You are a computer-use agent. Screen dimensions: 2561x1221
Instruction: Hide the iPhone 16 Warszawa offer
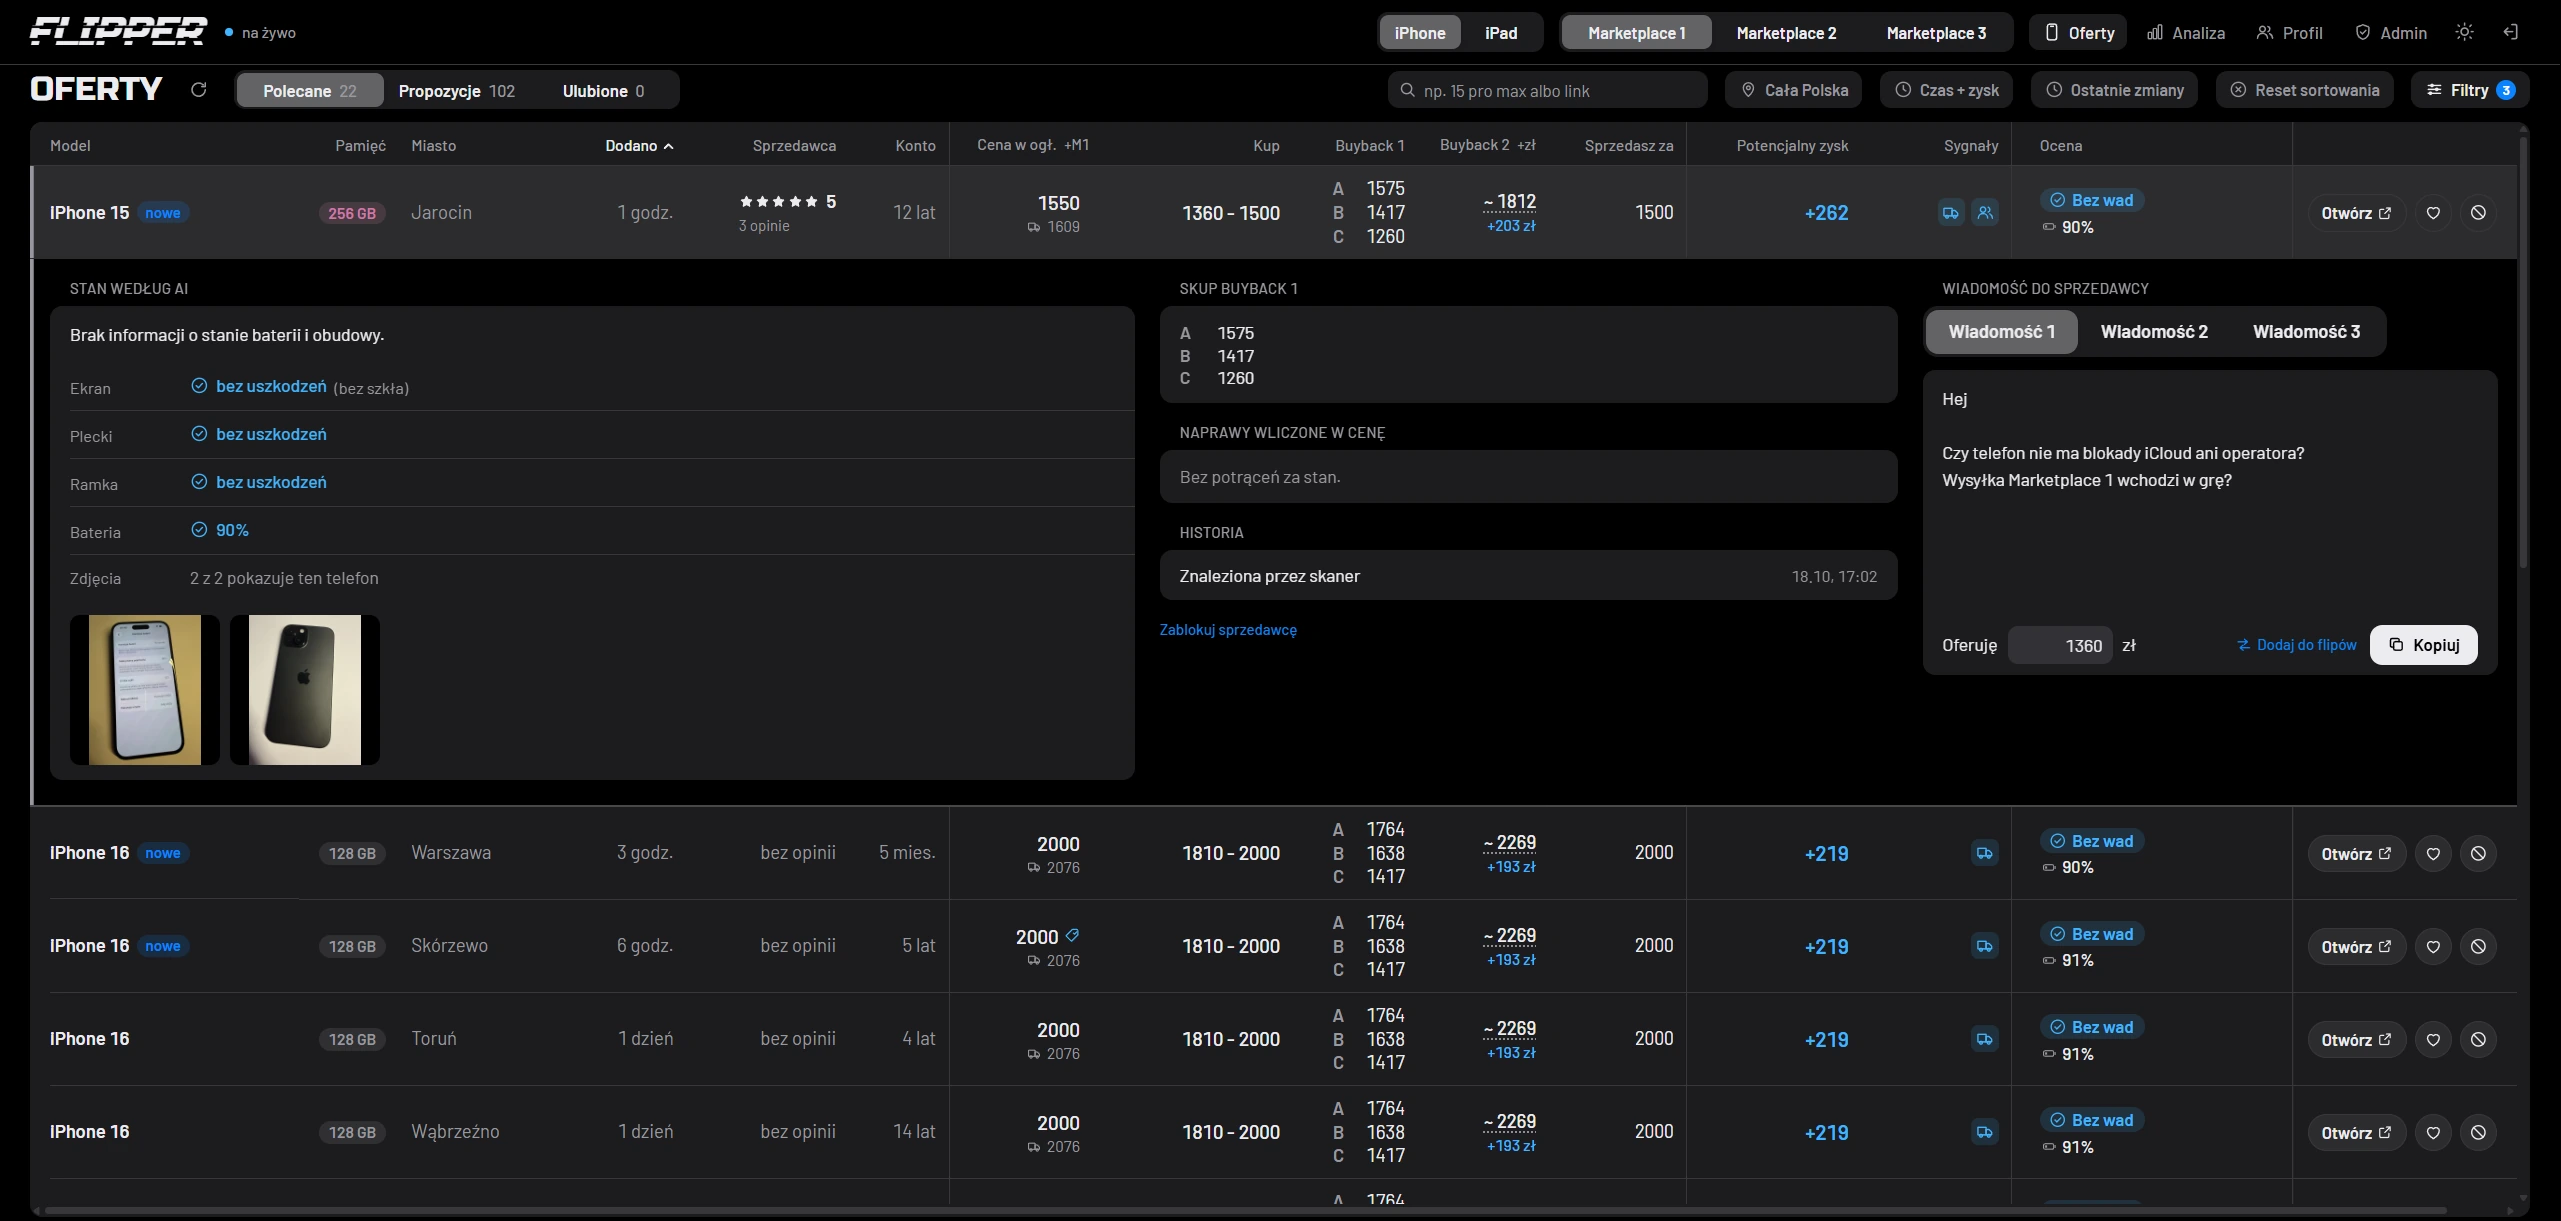2478,854
